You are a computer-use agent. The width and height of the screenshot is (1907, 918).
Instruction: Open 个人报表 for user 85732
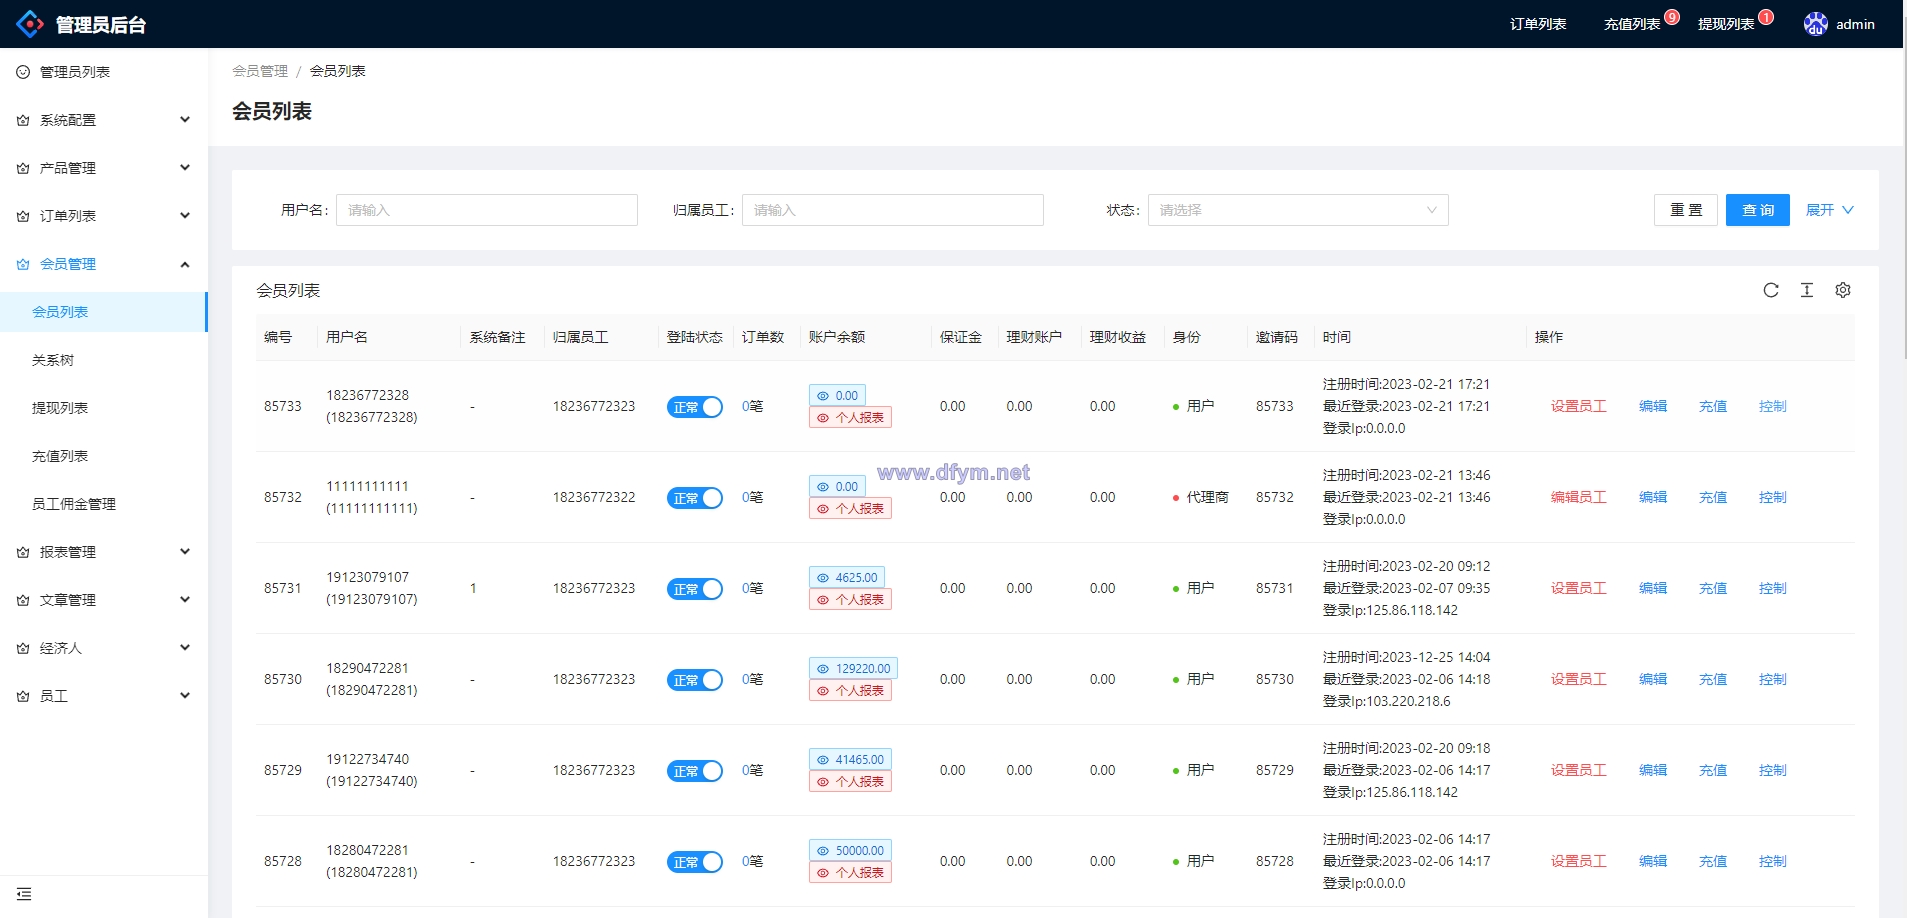pos(850,509)
